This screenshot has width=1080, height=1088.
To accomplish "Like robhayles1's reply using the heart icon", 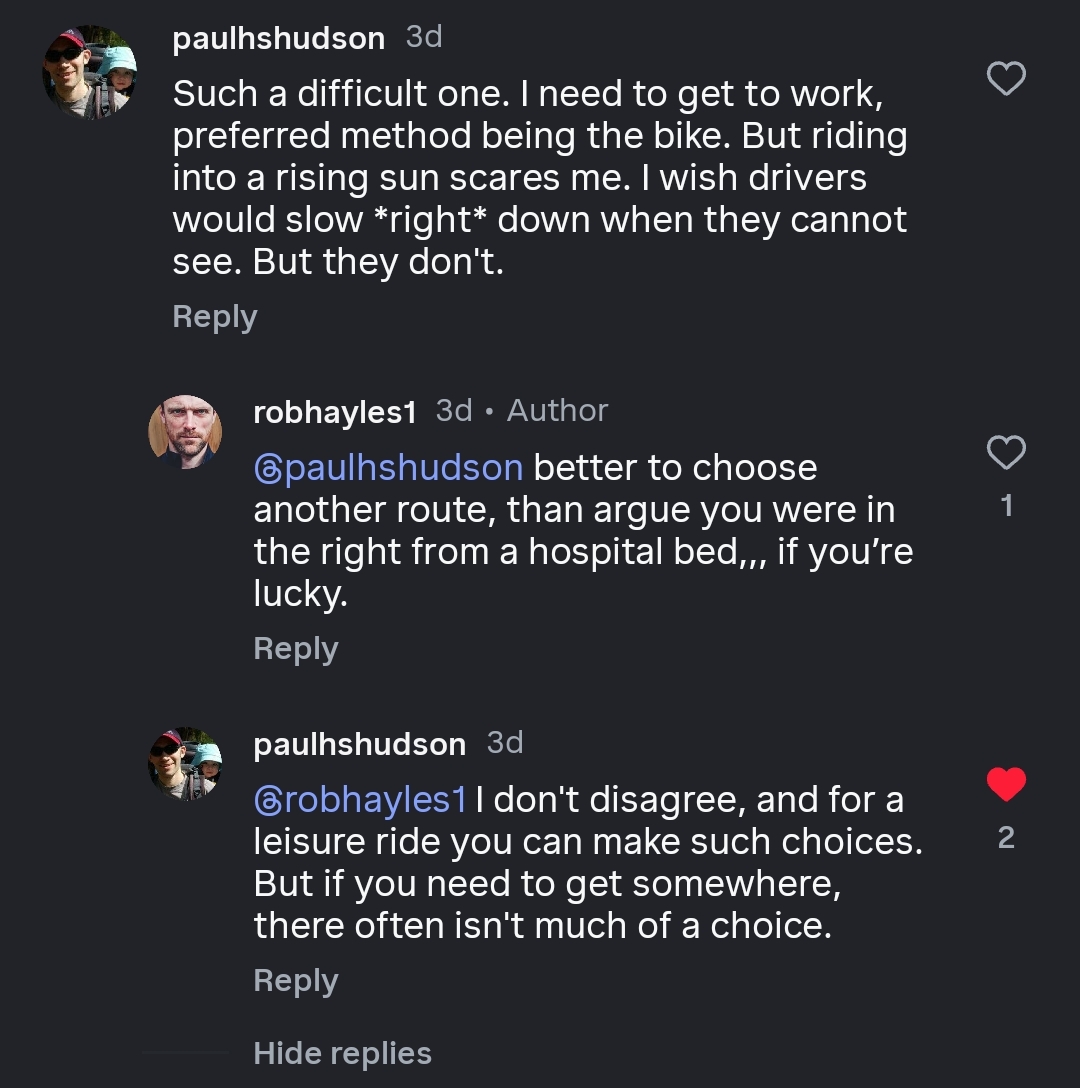I will click(x=1006, y=454).
